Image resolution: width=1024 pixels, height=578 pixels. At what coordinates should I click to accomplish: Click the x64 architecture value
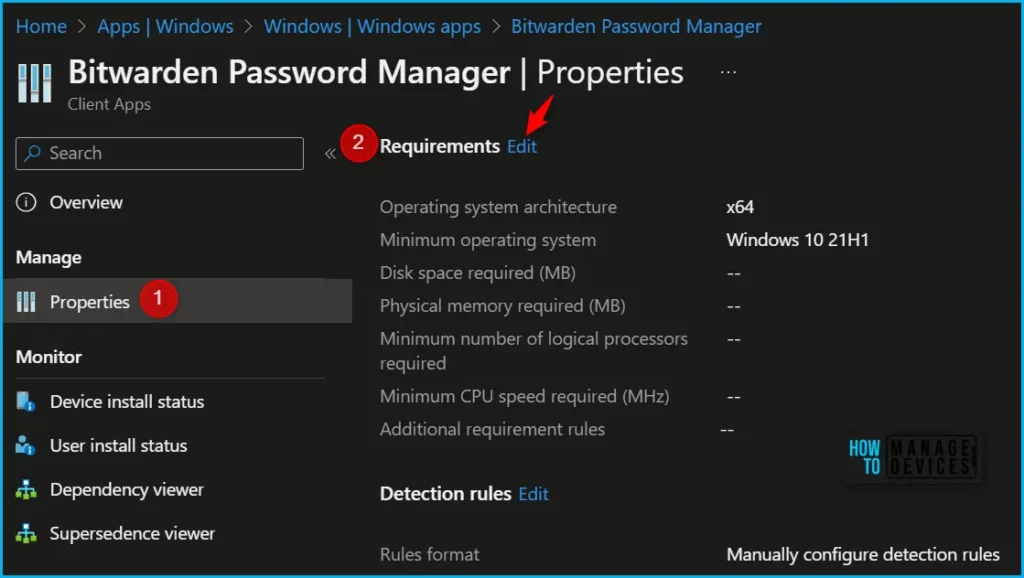[740, 207]
